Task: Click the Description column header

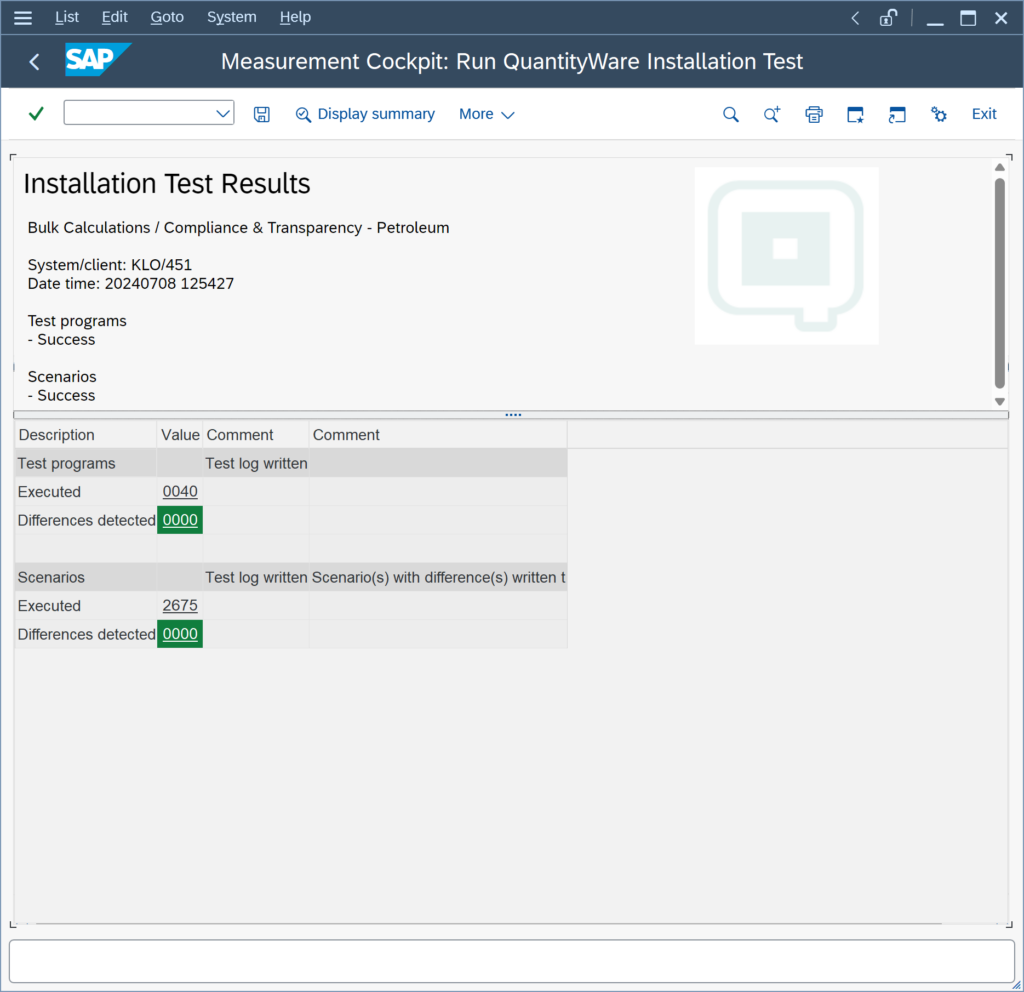Action: 85,435
